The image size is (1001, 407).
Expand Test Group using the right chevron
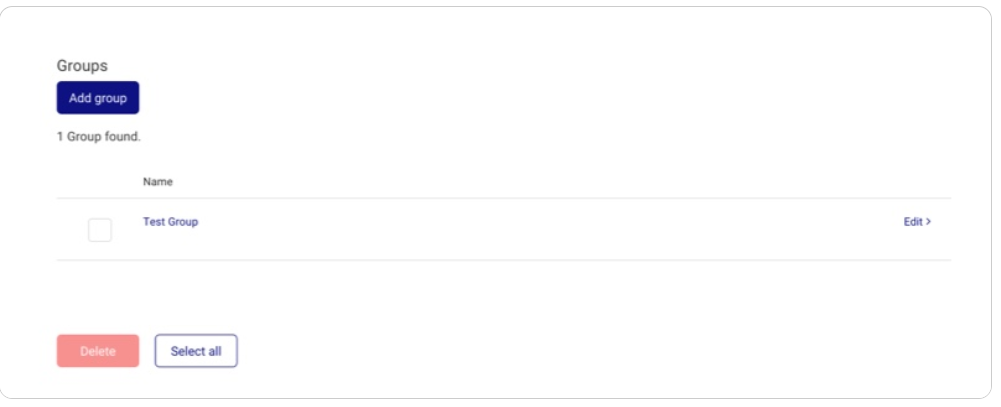pos(928,222)
